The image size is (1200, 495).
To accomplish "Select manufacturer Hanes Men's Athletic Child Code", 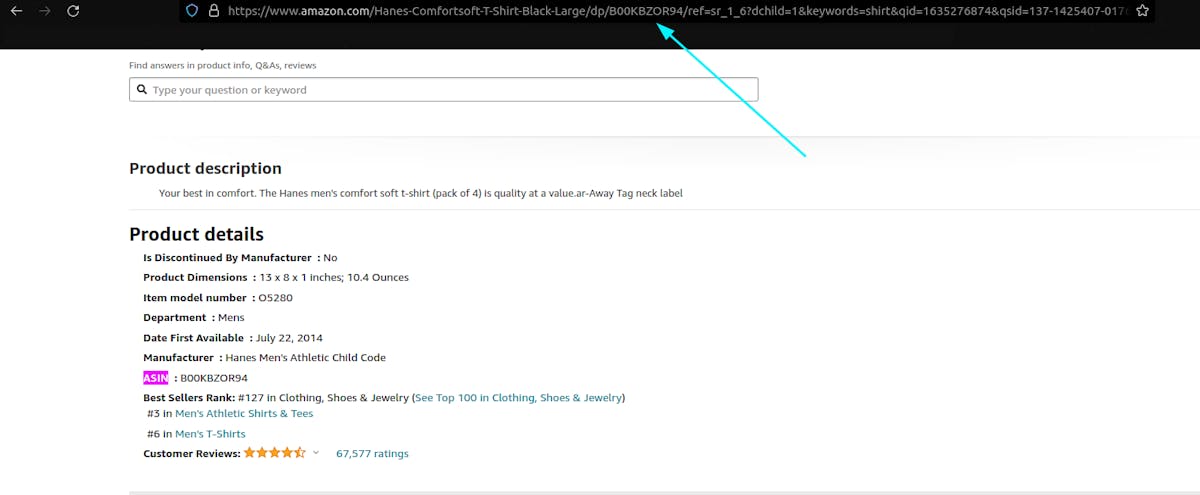I will tap(306, 358).
